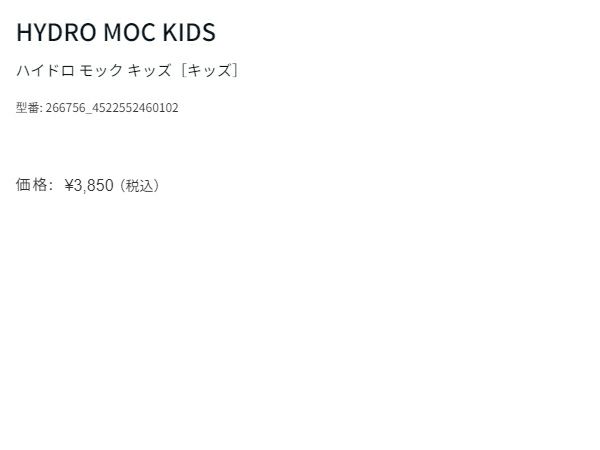
Task: Click the digits 850 in the price
Action: [101, 185]
